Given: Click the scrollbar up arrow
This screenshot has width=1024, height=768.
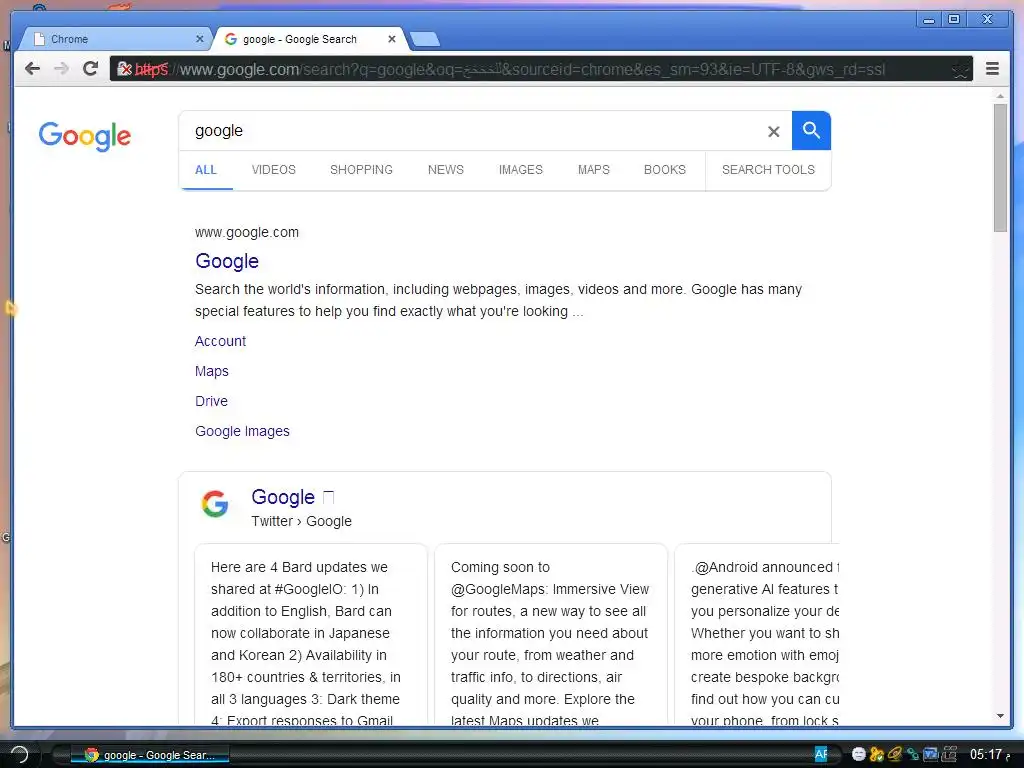Looking at the screenshot, I should pos(1000,96).
